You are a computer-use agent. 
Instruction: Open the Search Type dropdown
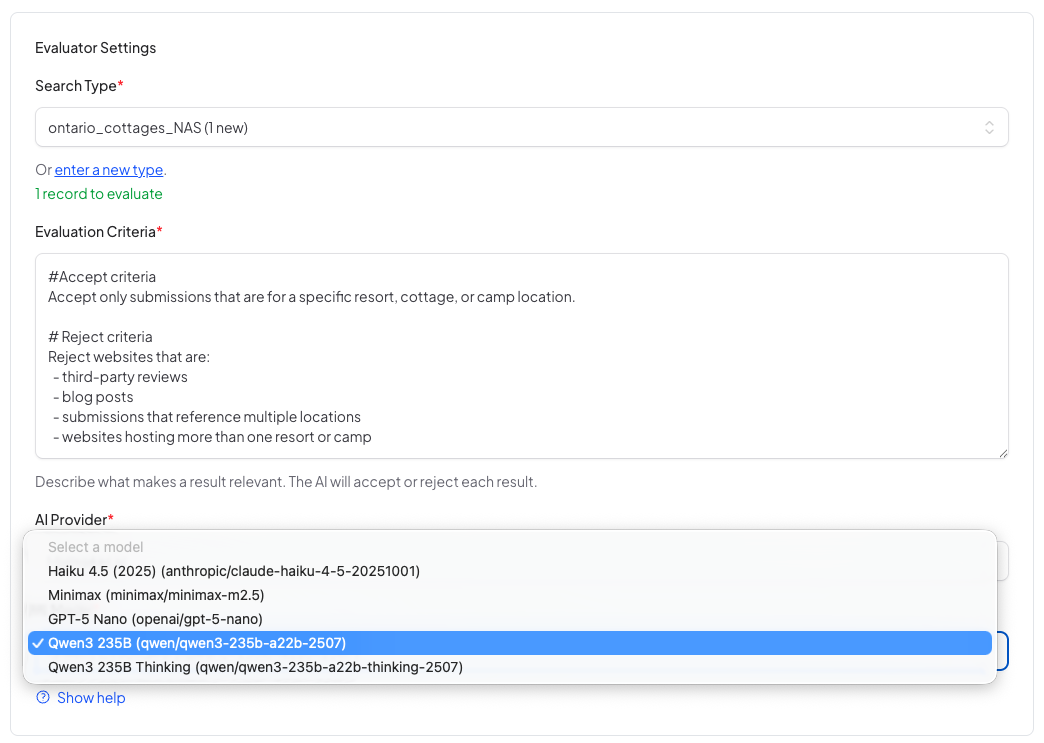pos(521,127)
